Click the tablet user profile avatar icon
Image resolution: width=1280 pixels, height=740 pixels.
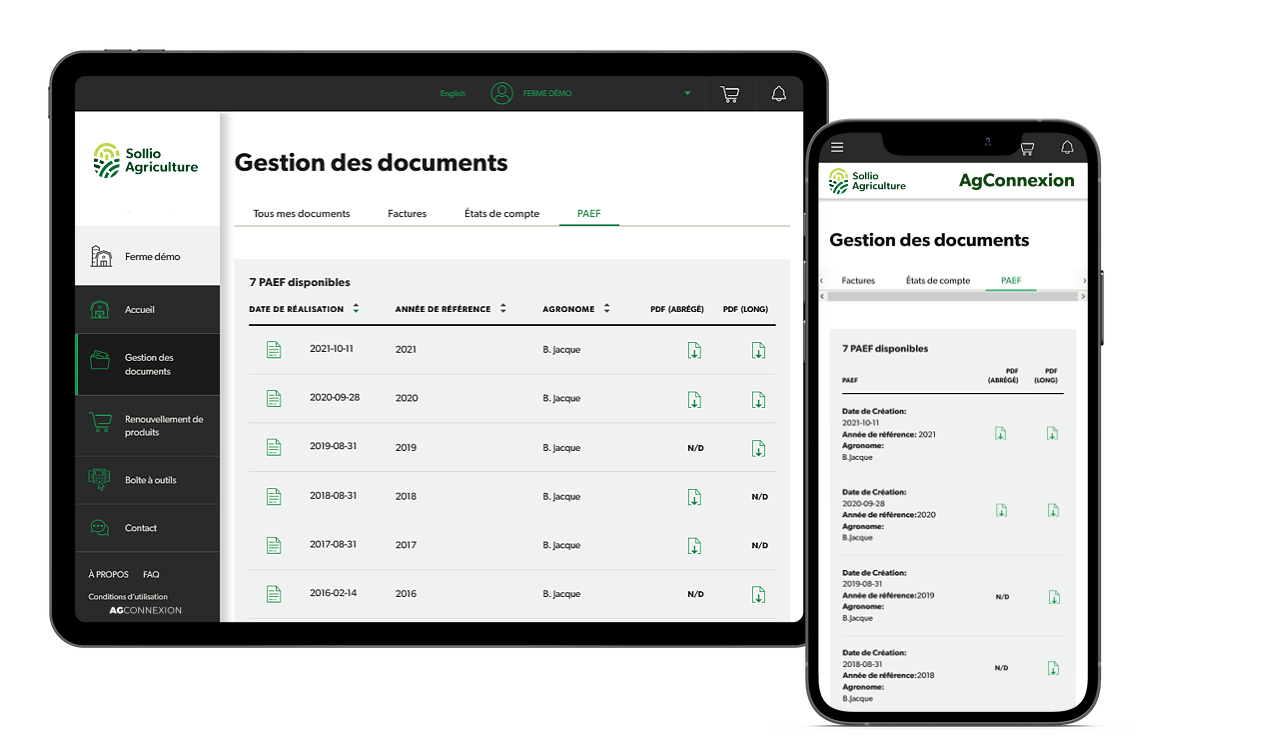point(502,93)
